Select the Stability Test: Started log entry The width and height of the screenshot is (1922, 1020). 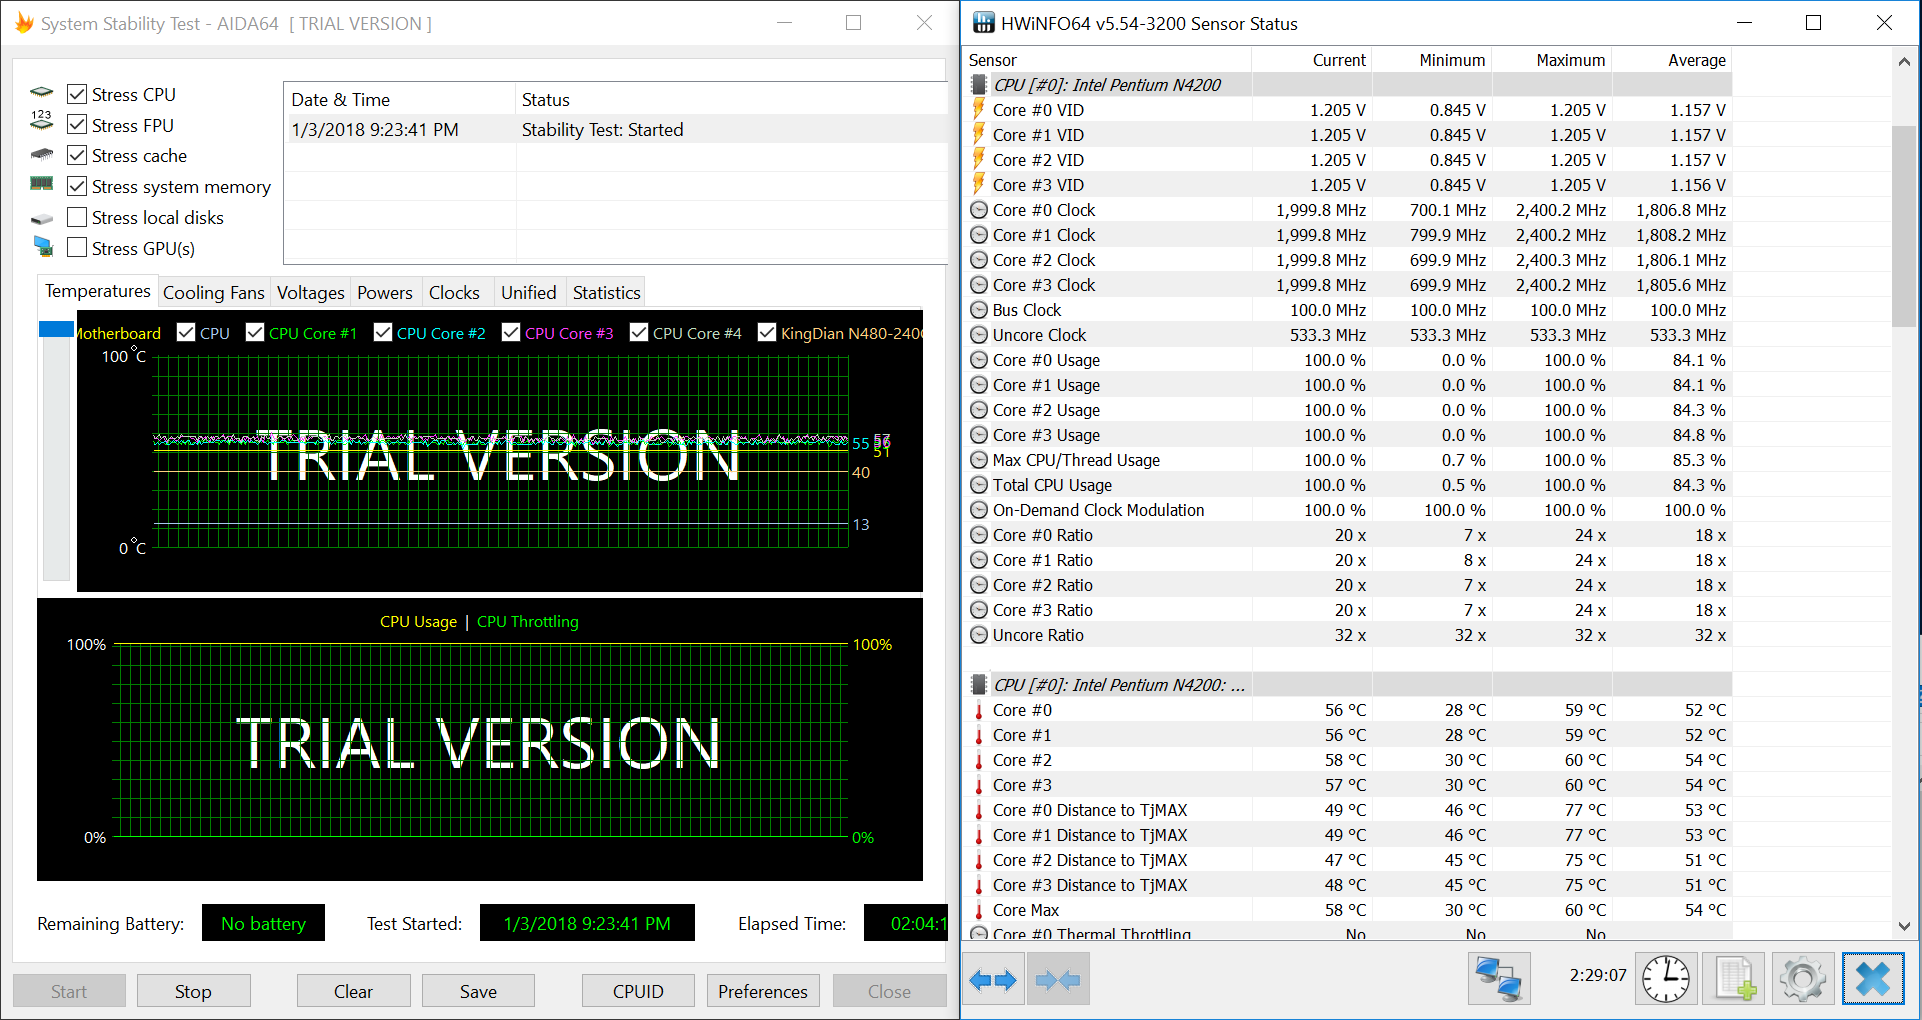coord(616,130)
